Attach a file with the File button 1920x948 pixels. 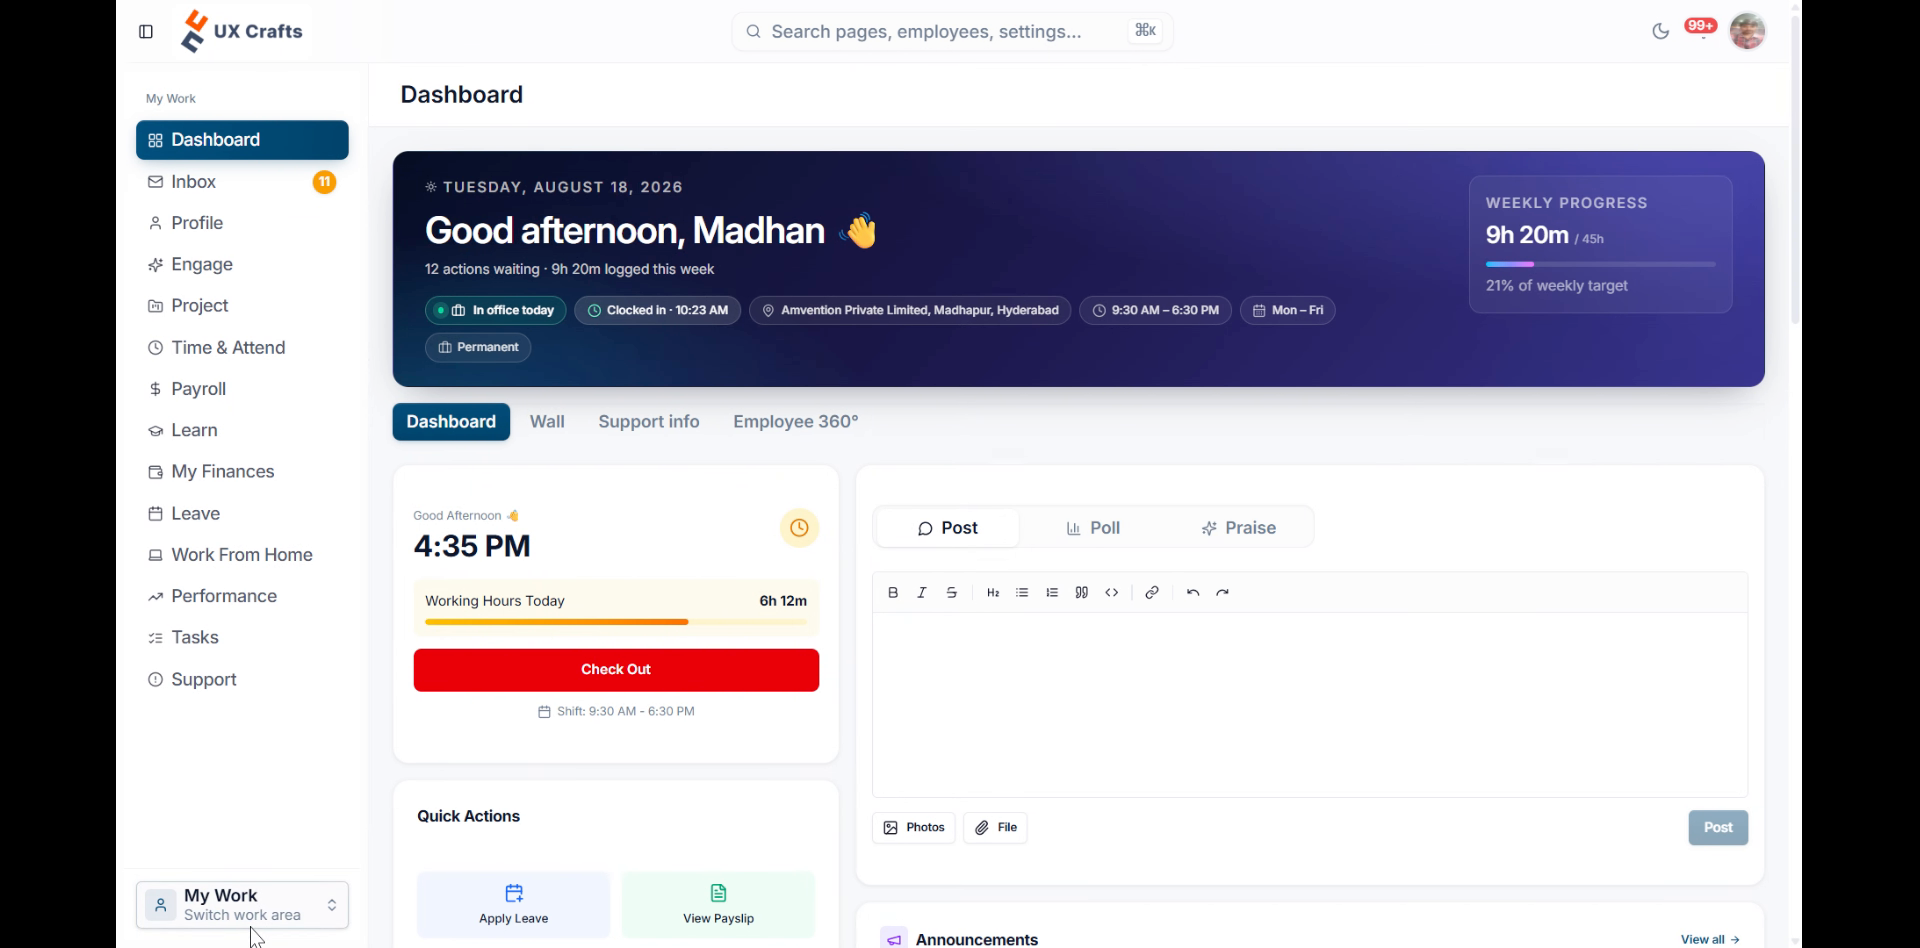pyautogui.click(x=995, y=828)
